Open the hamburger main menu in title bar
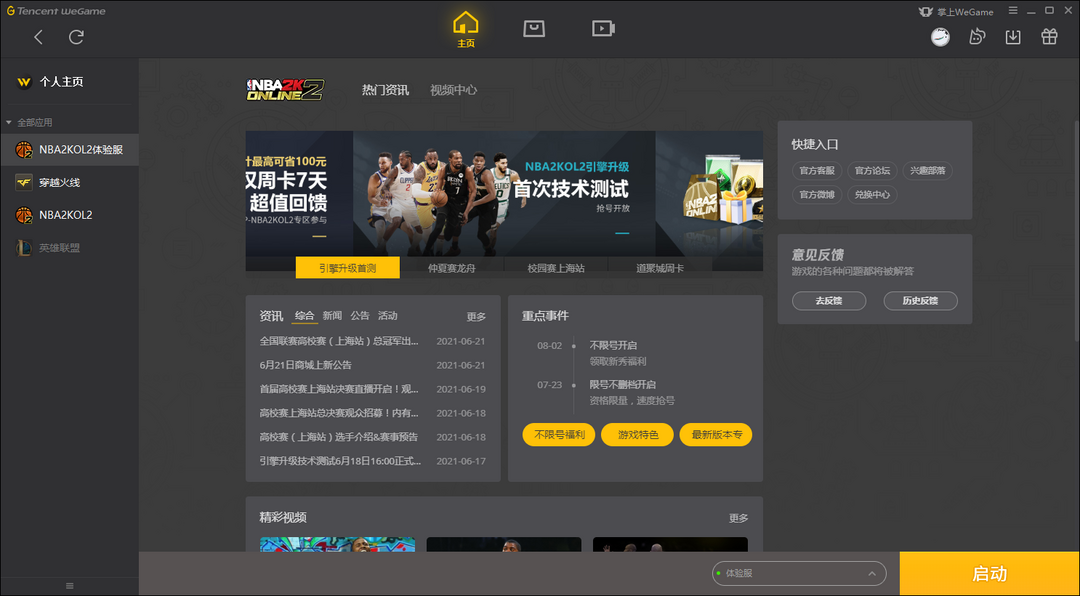This screenshot has width=1080, height=596. tap(1013, 10)
